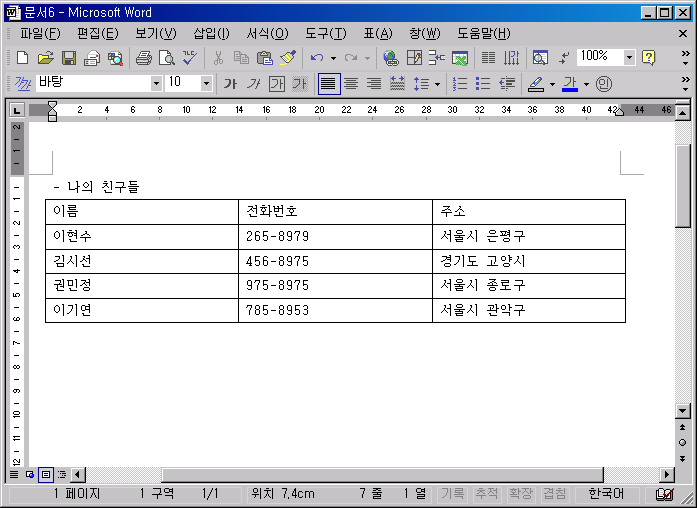This screenshot has width=697, height=508.
Task: Cut the selection with scissors icon
Action: click(218, 58)
